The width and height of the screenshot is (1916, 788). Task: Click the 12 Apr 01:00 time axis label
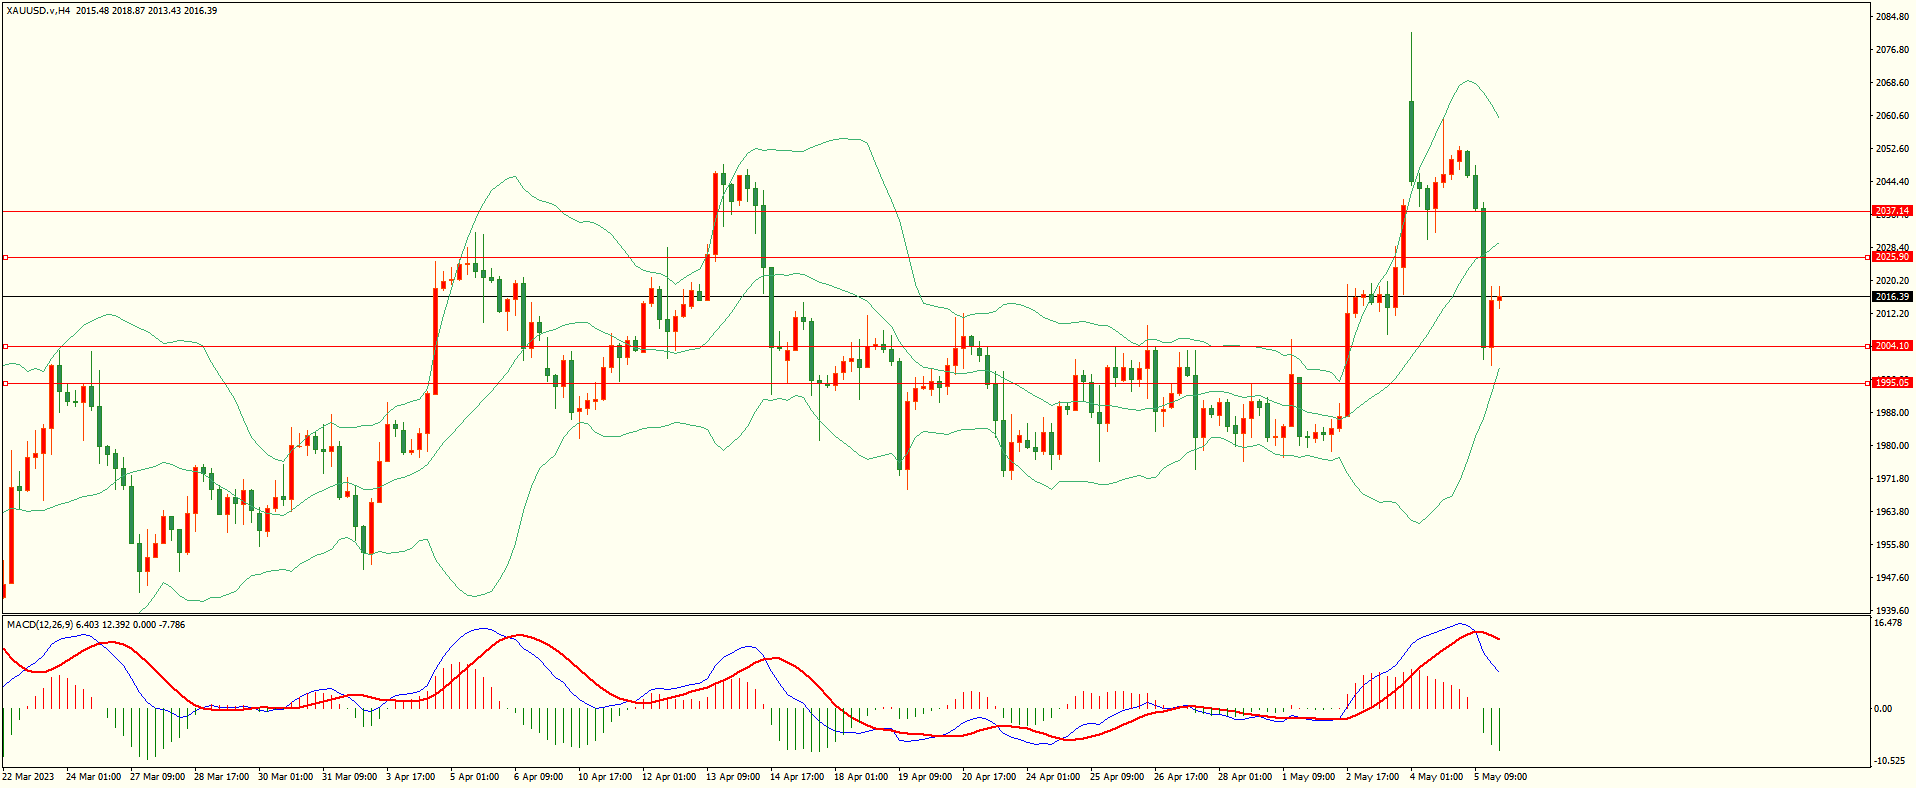click(669, 777)
